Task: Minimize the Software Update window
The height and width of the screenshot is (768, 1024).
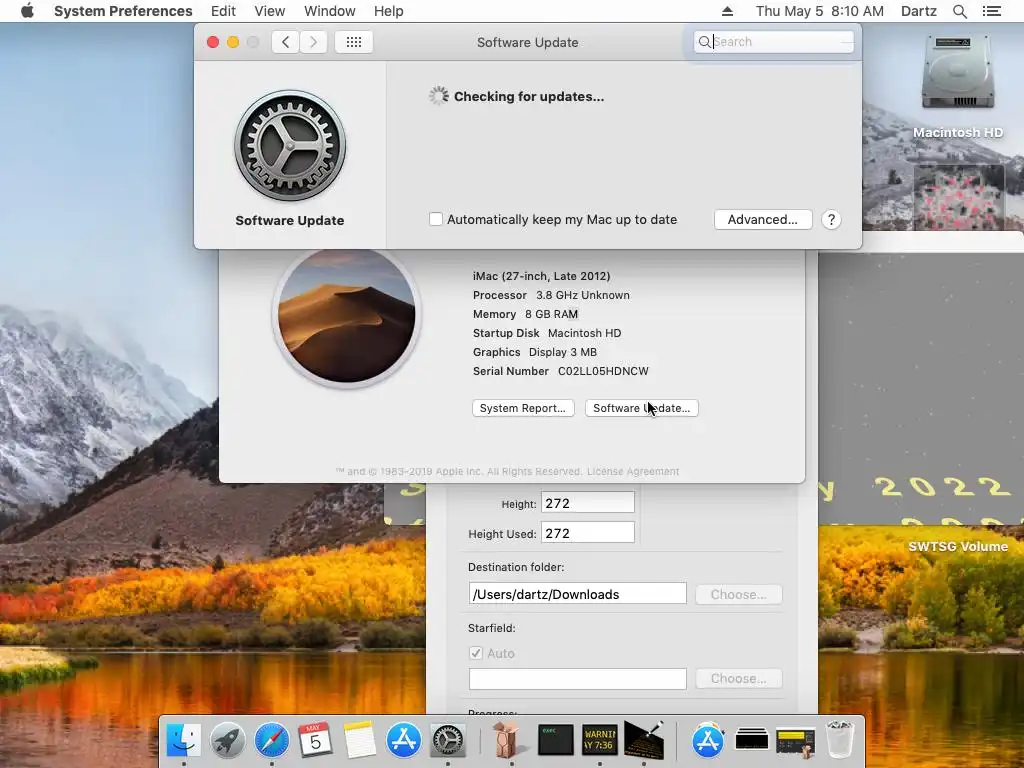Action: (233, 42)
